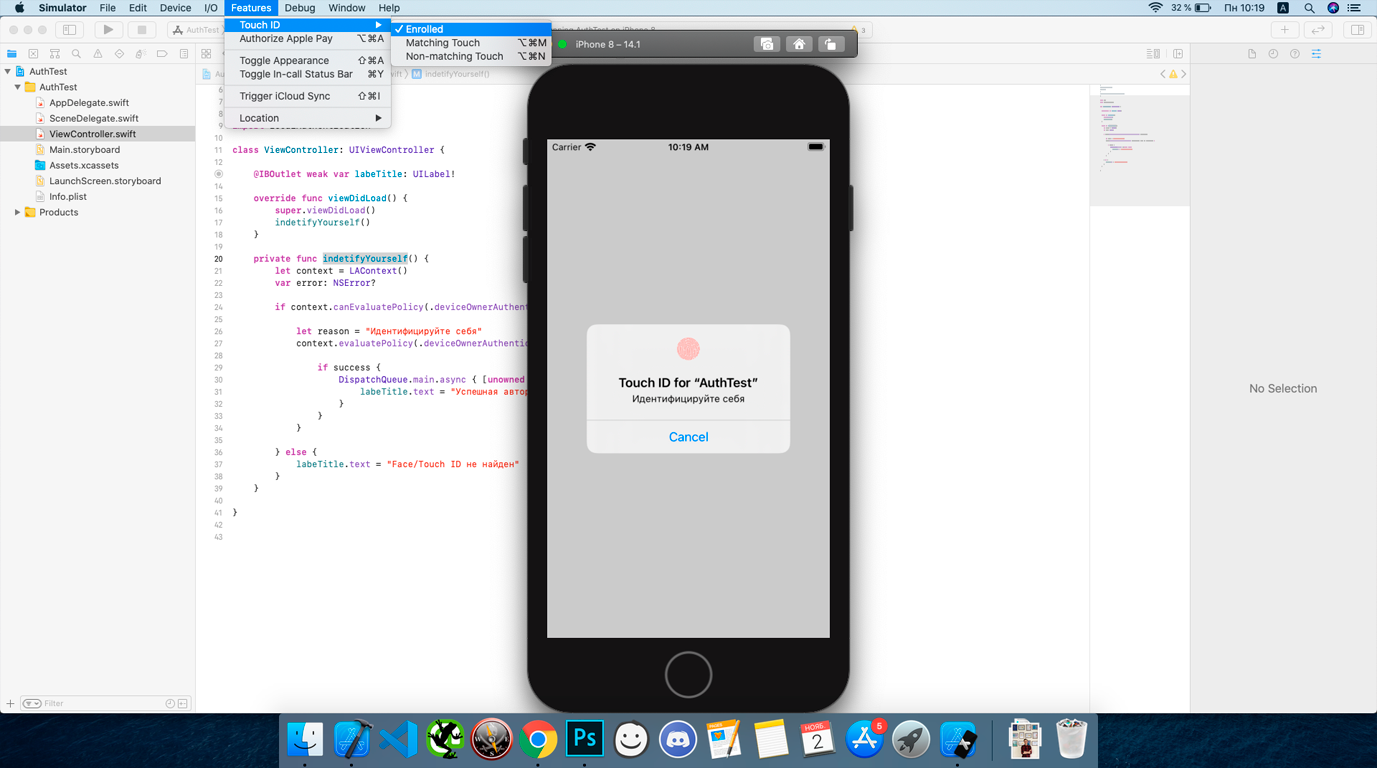Select Trigger iCloud Sync
The height and width of the screenshot is (768, 1377).
308,96
